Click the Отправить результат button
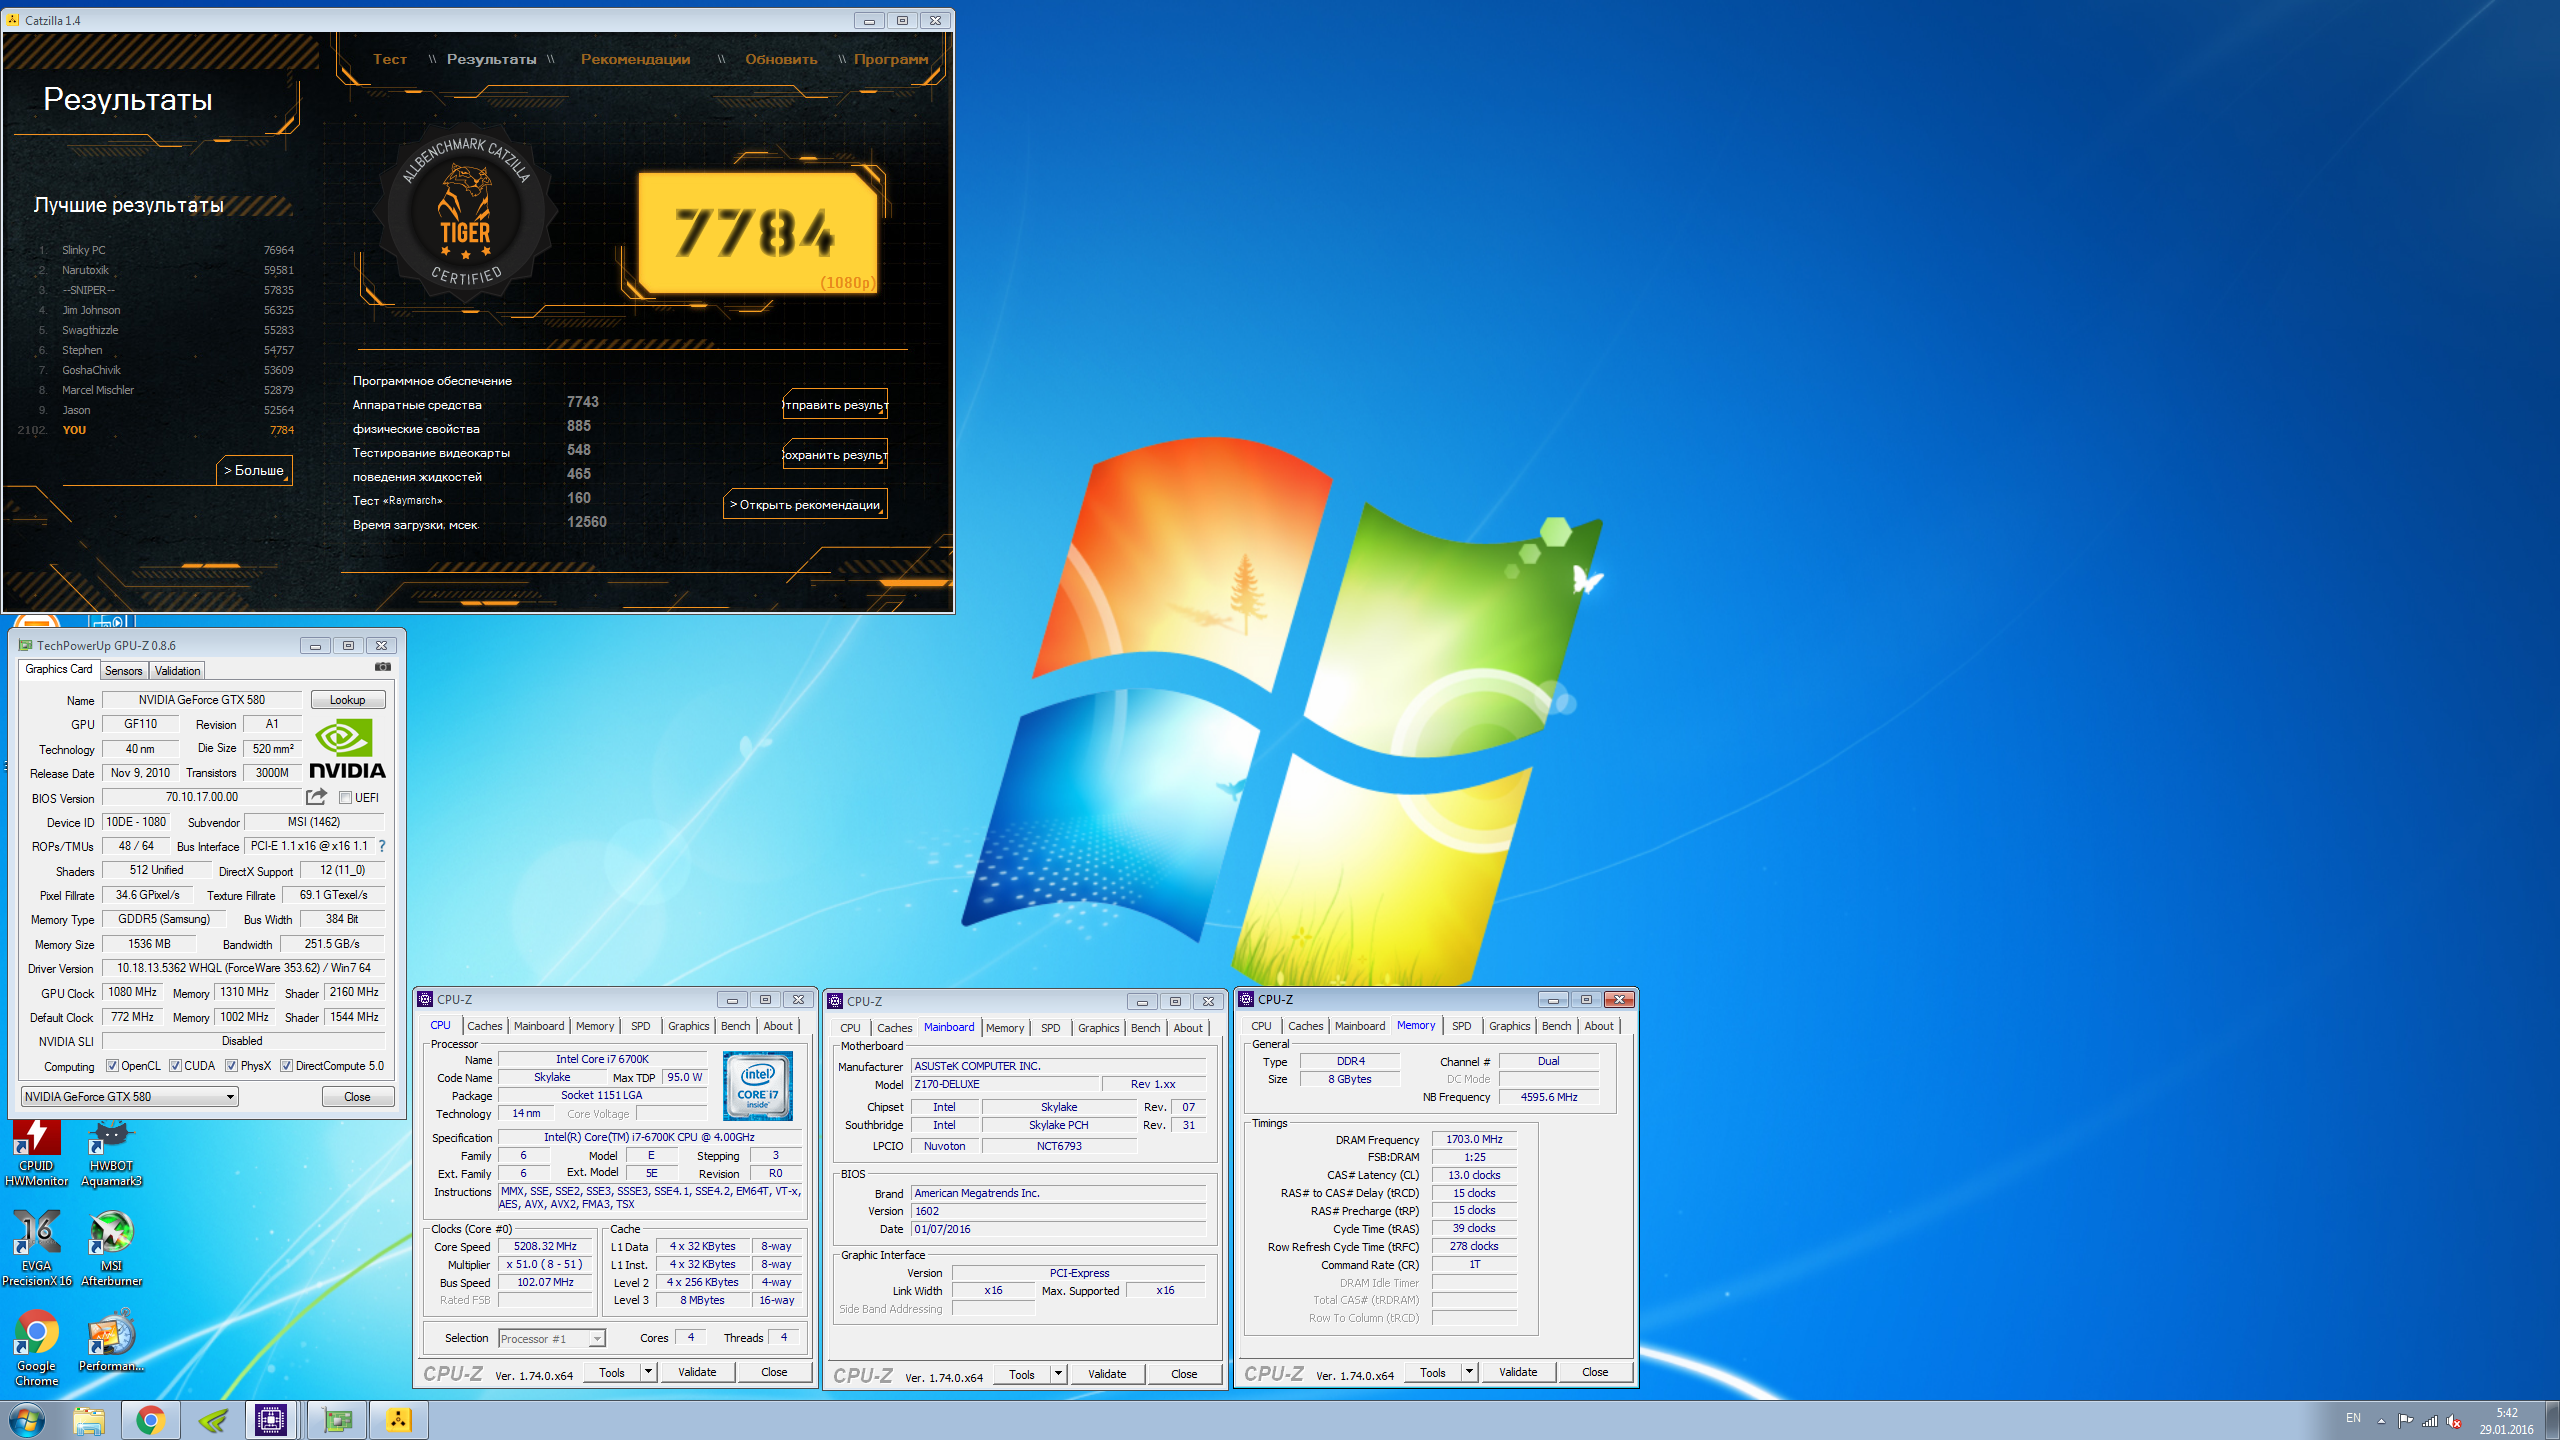The height and width of the screenshot is (1440, 2560). (x=835, y=404)
